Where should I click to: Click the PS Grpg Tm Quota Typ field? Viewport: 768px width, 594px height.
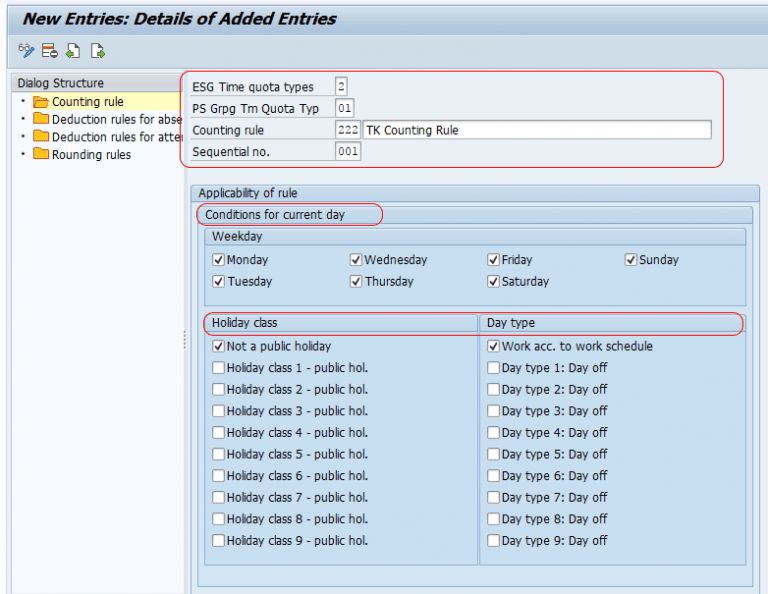pos(344,108)
